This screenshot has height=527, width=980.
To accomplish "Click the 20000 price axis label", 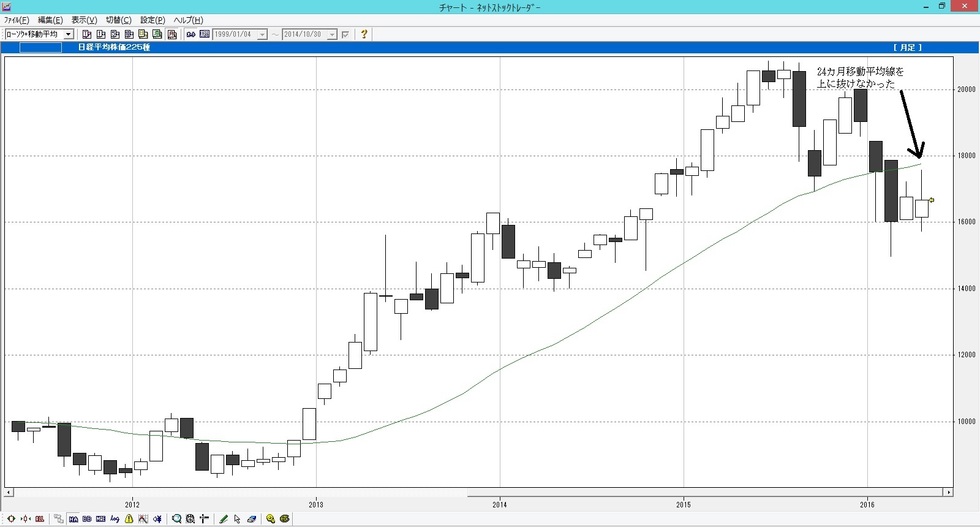I will point(966,89).
